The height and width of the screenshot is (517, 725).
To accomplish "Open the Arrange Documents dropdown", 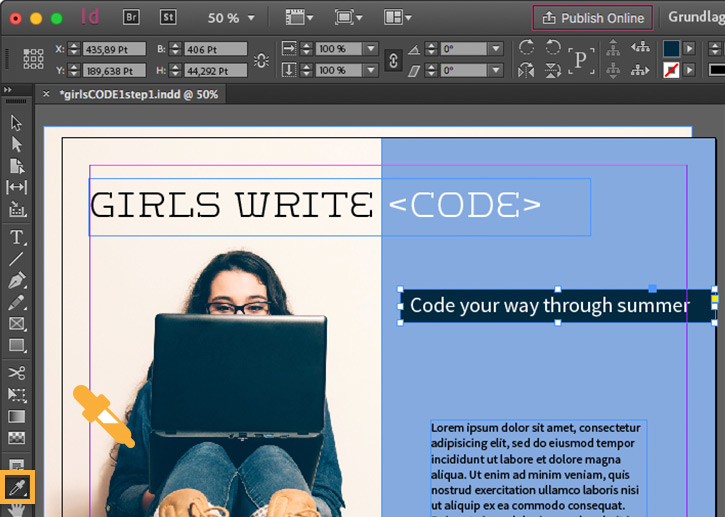I will pyautogui.click(x=398, y=18).
